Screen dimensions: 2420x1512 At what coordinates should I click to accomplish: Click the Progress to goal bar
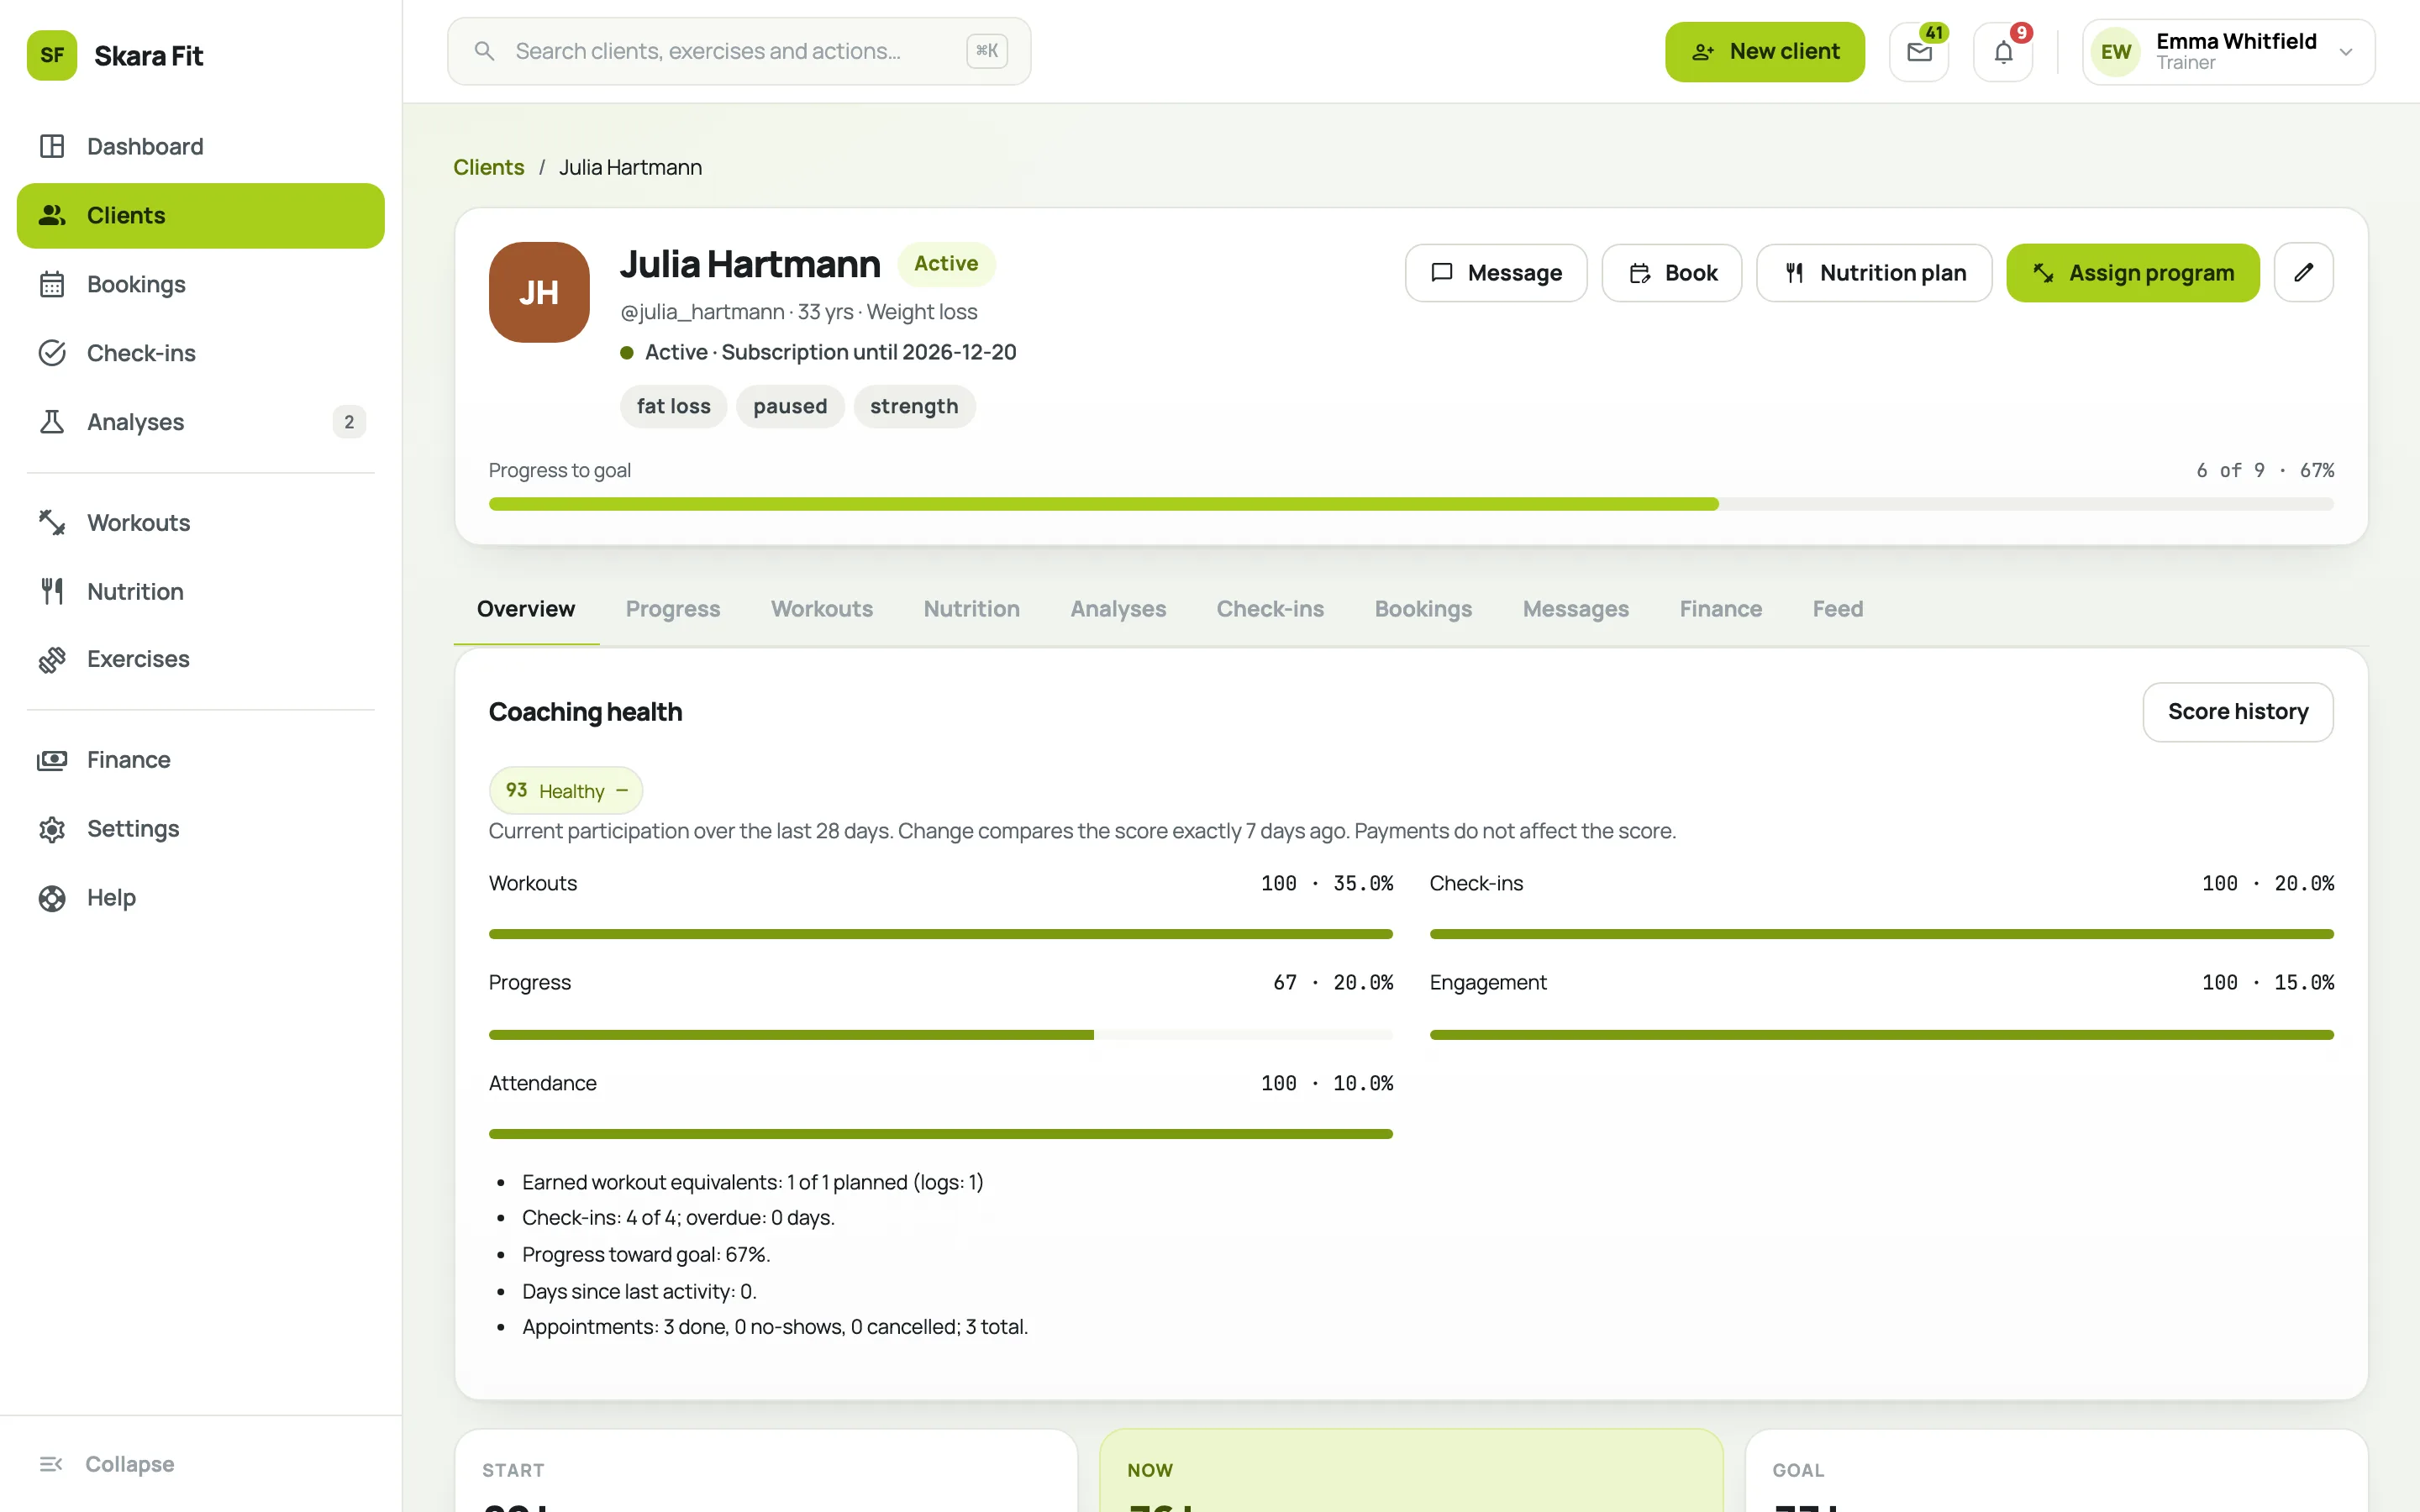pyautogui.click(x=1410, y=504)
